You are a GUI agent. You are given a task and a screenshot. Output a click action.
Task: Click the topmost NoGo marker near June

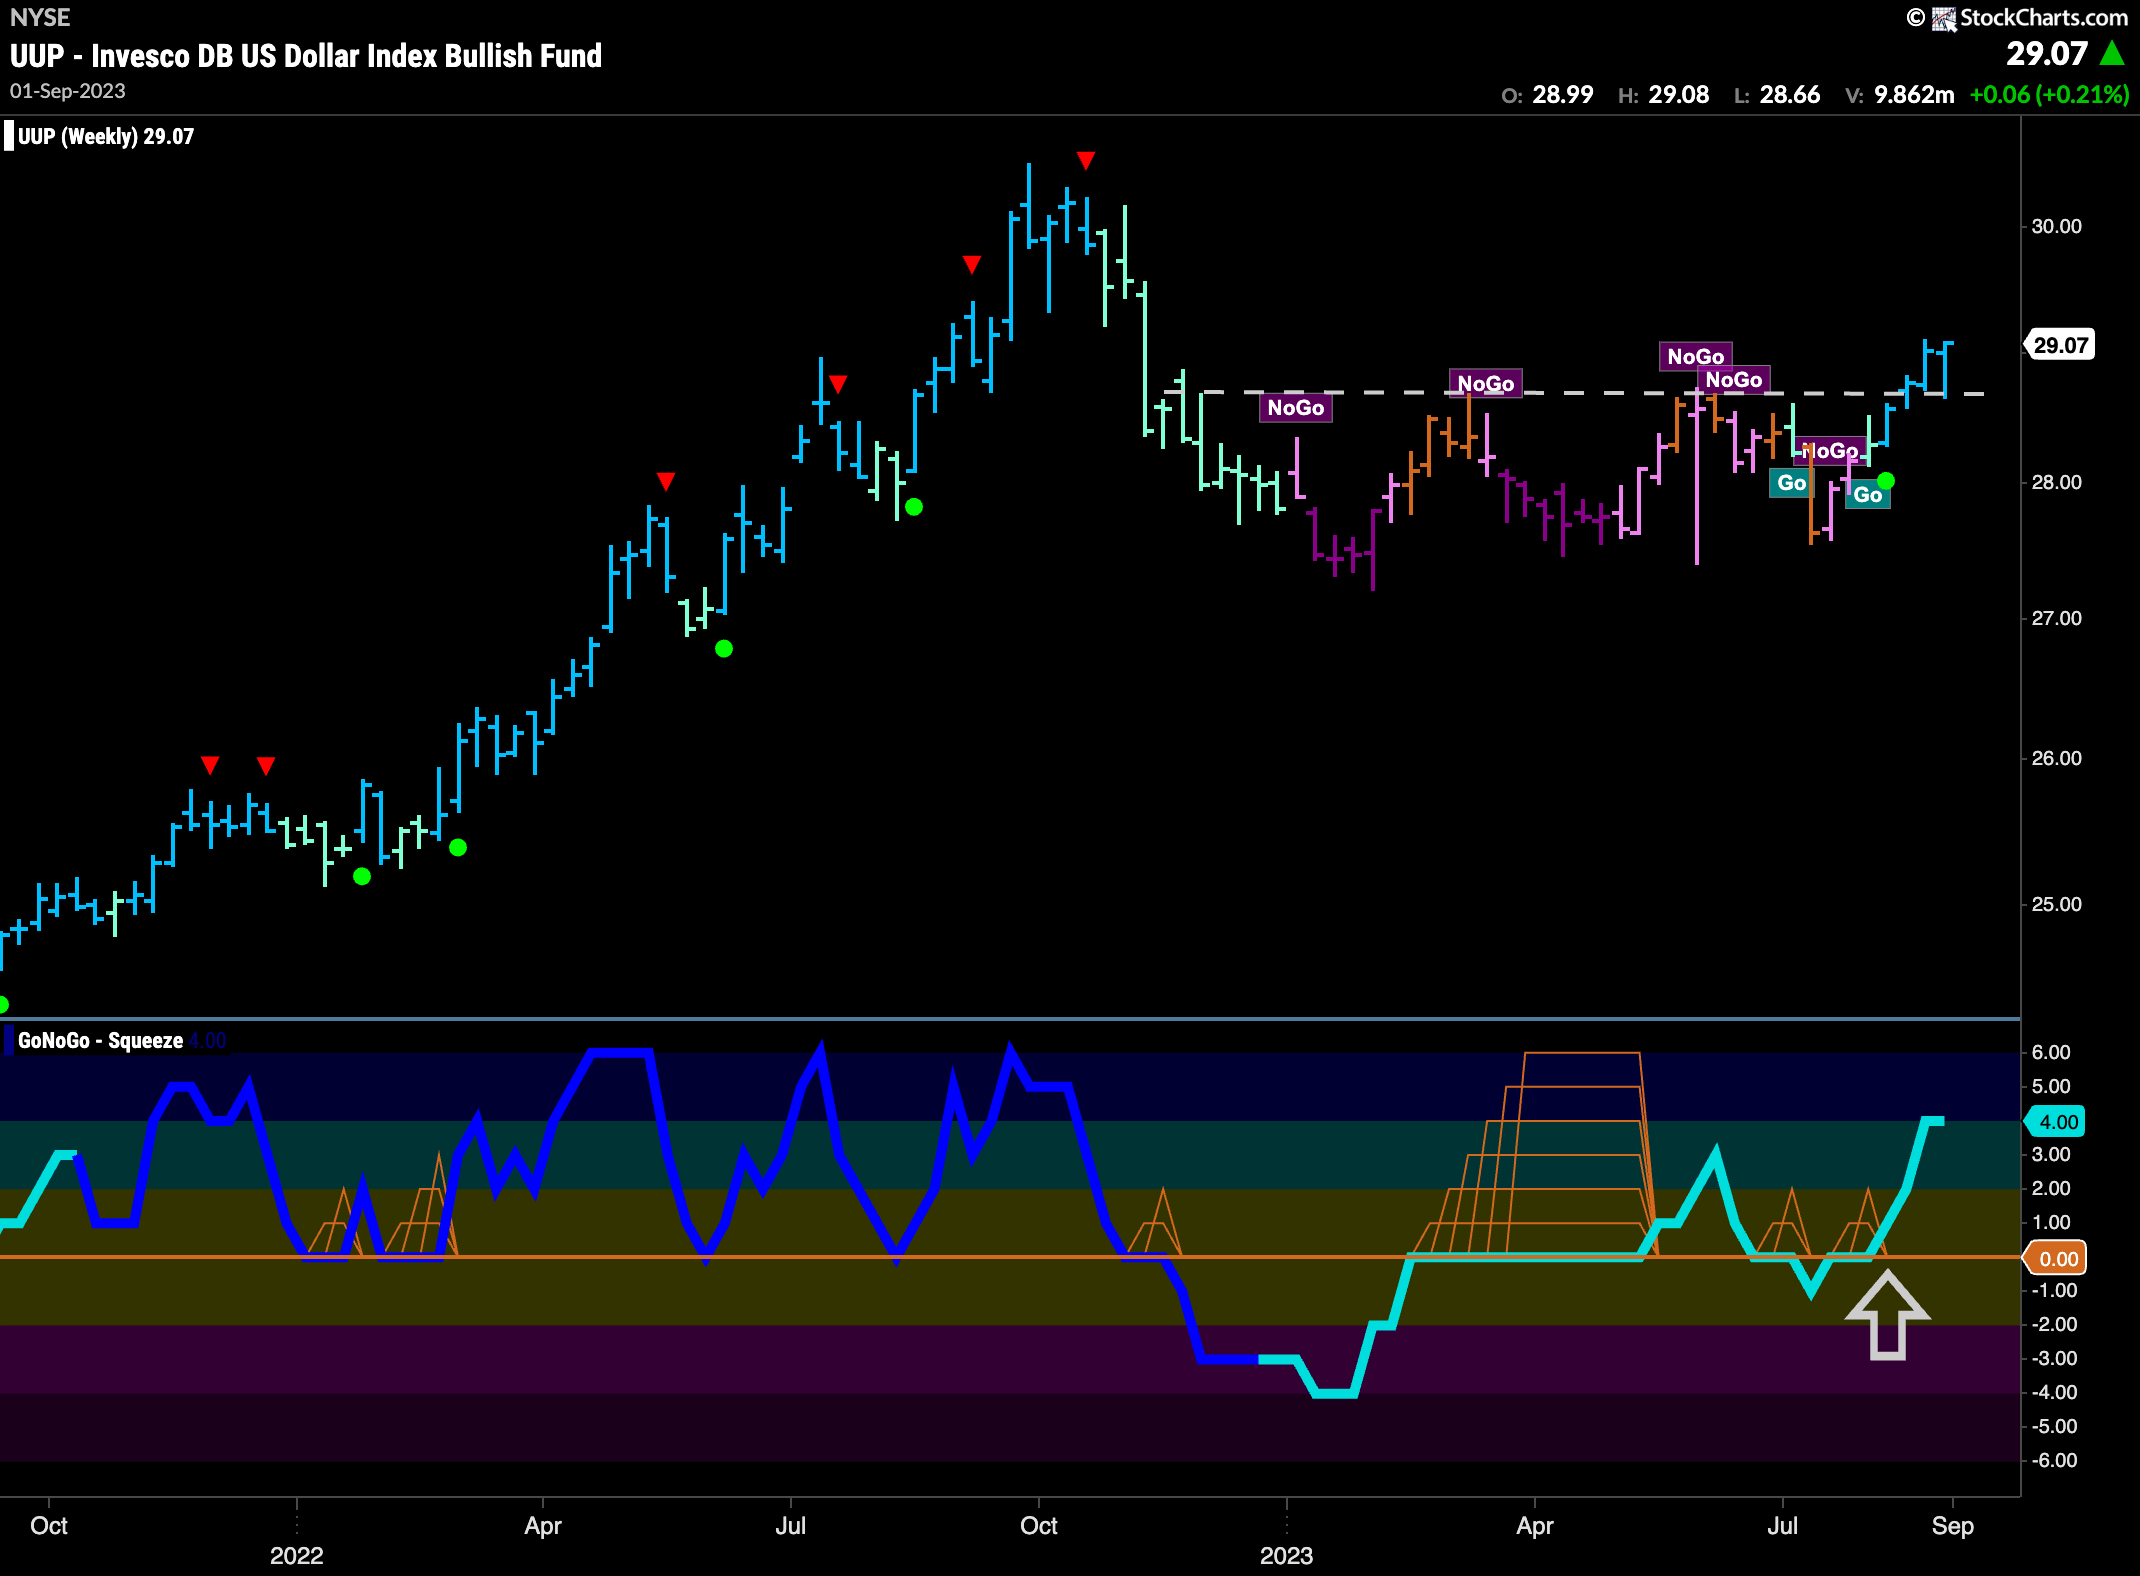point(1696,356)
